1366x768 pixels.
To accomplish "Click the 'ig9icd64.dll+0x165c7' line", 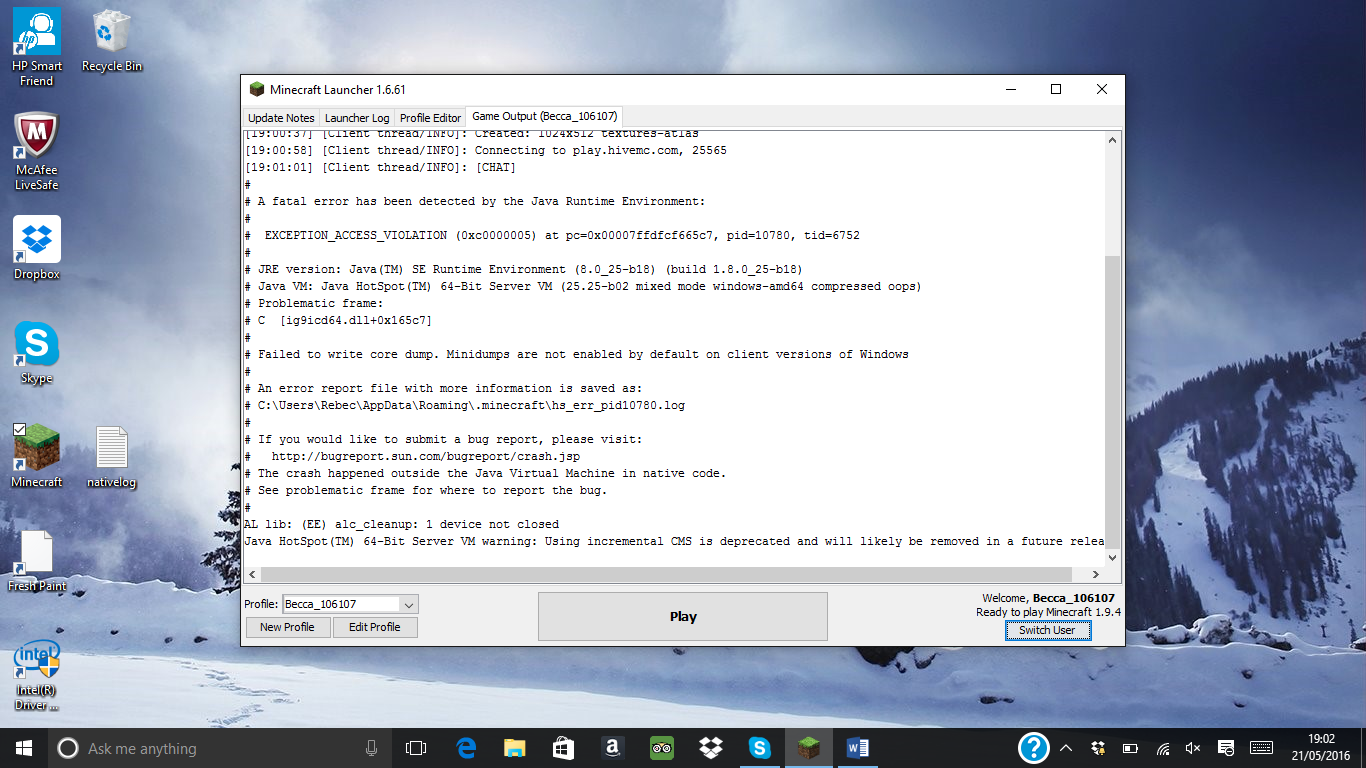I will pos(338,320).
